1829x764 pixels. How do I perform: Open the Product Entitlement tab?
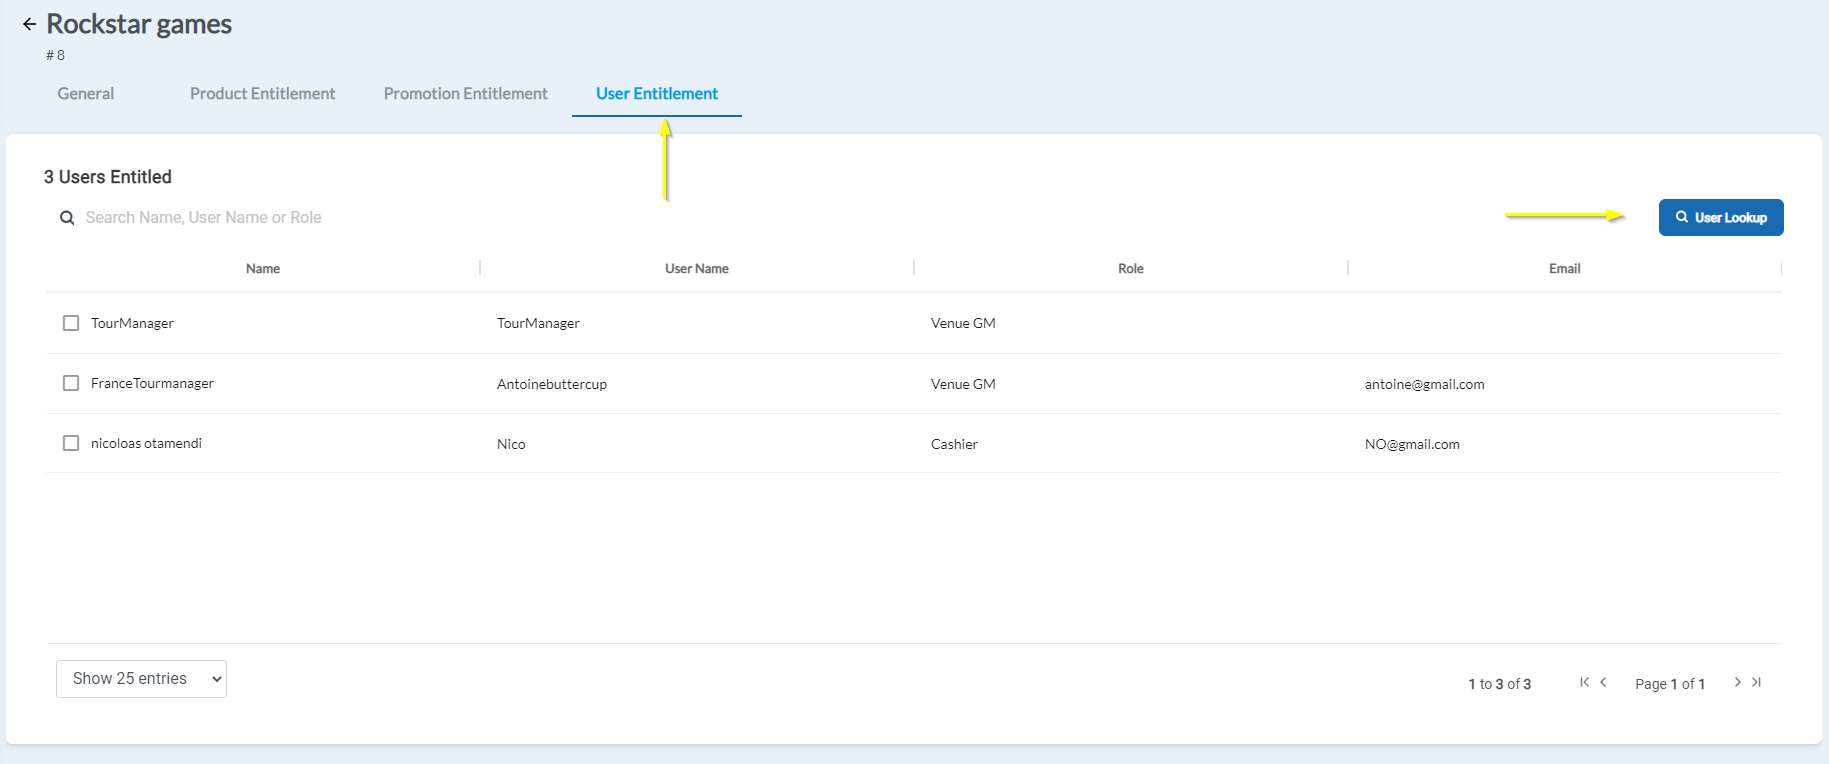[x=263, y=94]
